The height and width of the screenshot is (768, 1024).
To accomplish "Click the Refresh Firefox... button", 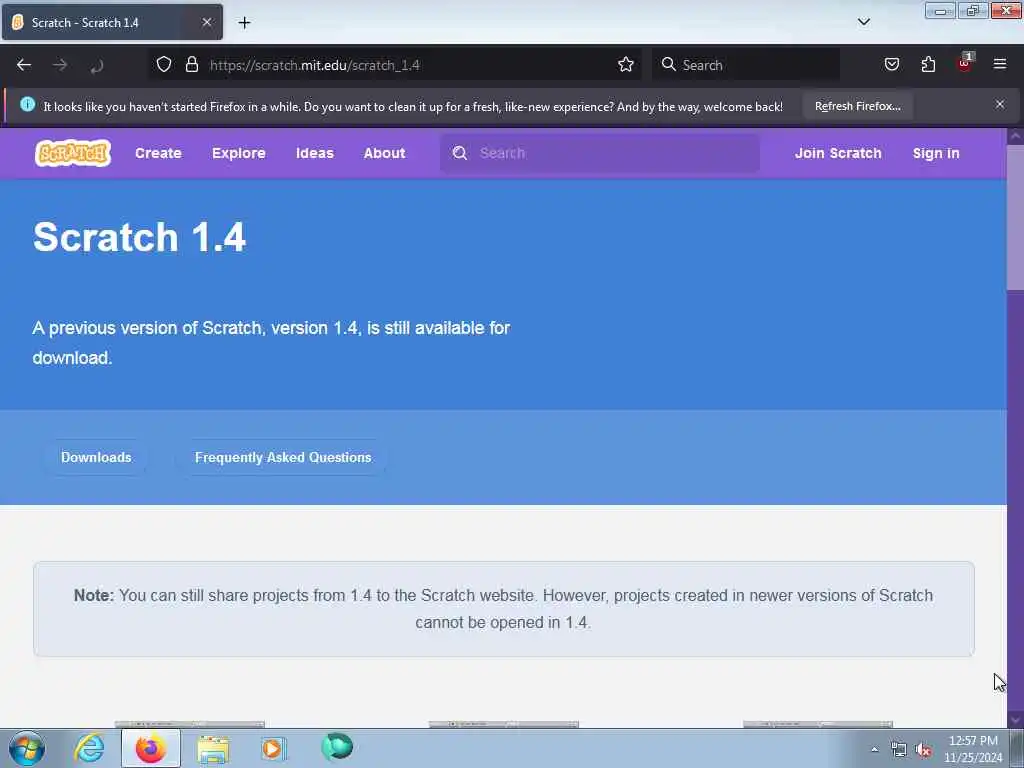I will [x=857, y=106].
